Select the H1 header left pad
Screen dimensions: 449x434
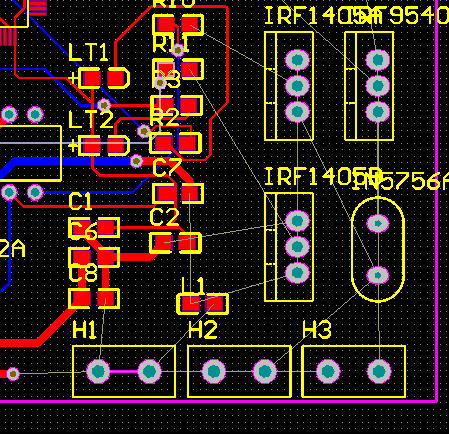(x=98, y=371)
